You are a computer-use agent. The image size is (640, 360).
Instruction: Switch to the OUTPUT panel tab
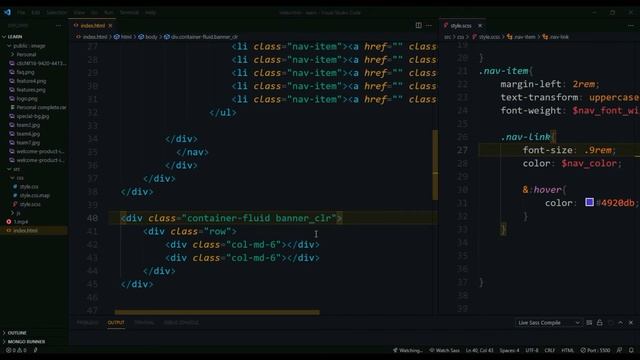coord(116,322)
